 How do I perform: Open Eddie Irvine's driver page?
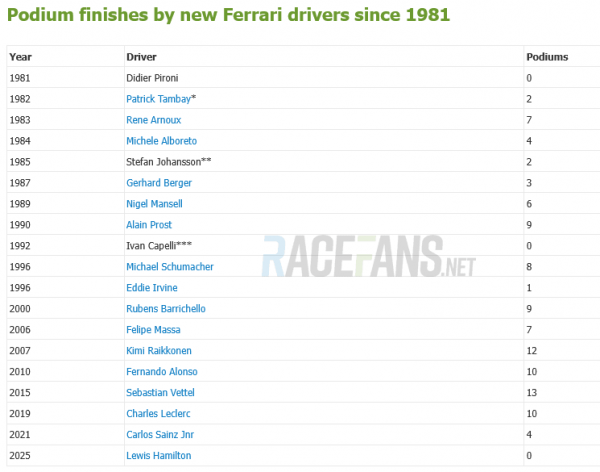click(x=152, y=288)
